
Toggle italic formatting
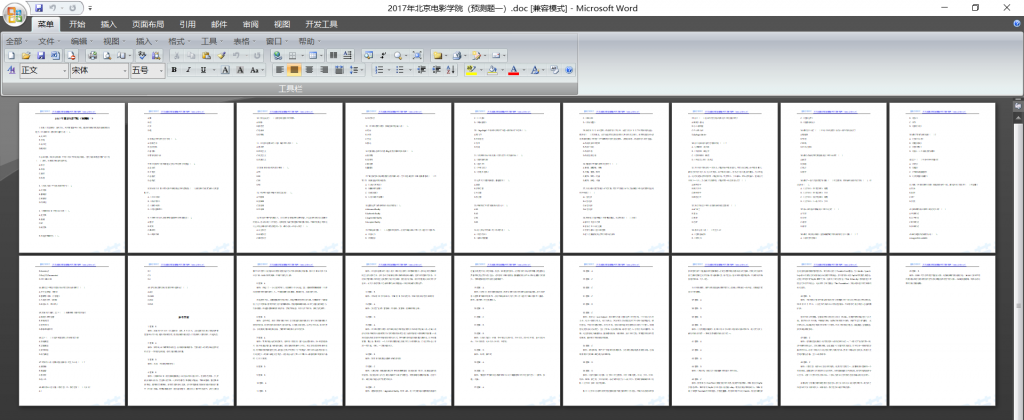pyautogui.click(x=188, y=70)
